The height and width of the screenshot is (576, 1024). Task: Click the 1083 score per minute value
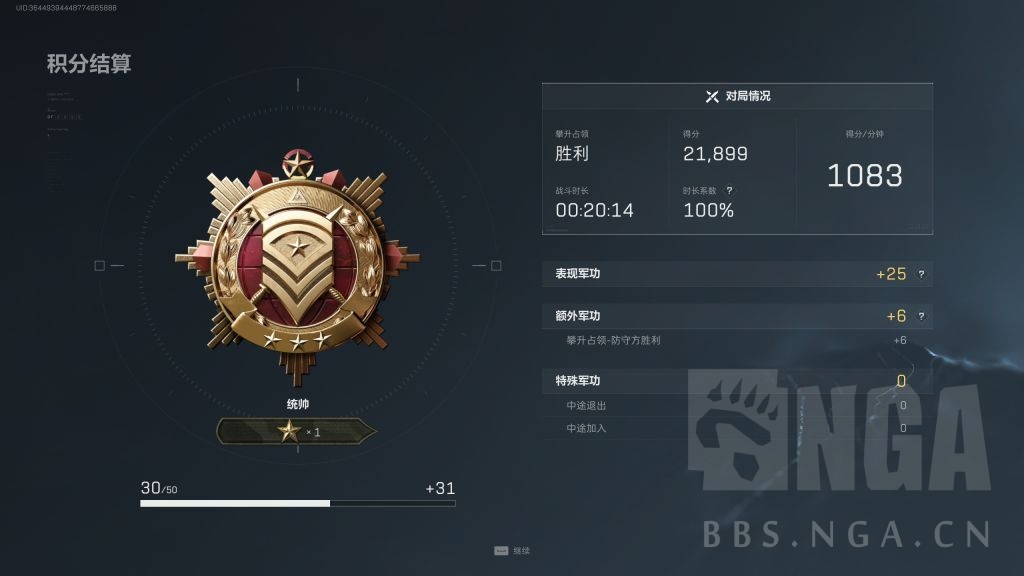(x=865, y=176)
